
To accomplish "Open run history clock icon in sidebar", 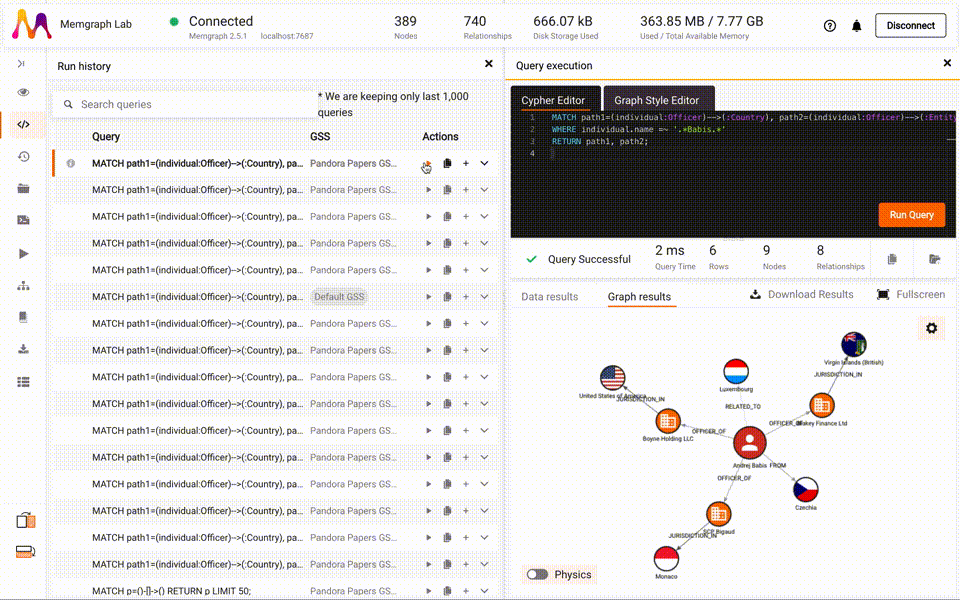I will pyautogui.click(x=23, y=157).
